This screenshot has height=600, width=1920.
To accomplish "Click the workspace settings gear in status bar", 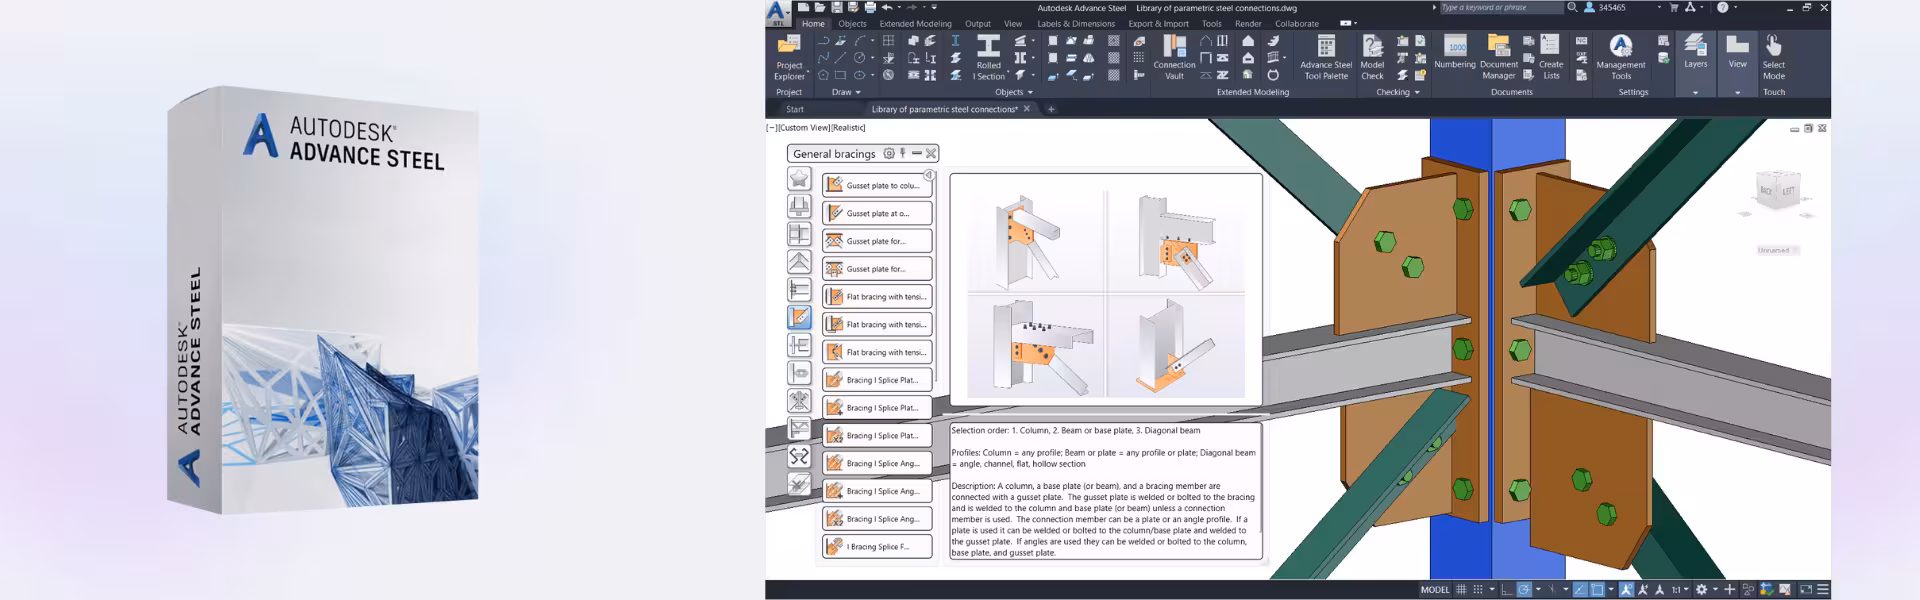I will 1701,589.
